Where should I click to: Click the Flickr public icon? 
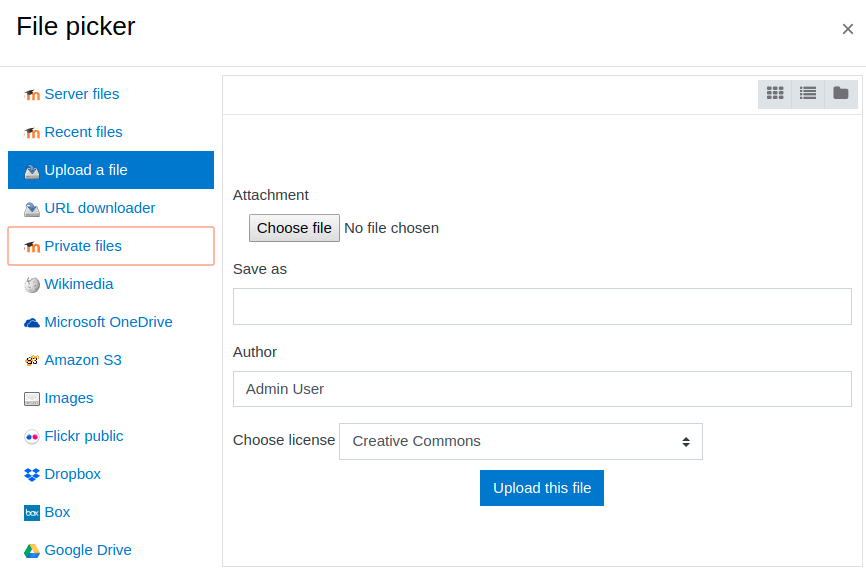pyautogui.click(x=32, y=437)
